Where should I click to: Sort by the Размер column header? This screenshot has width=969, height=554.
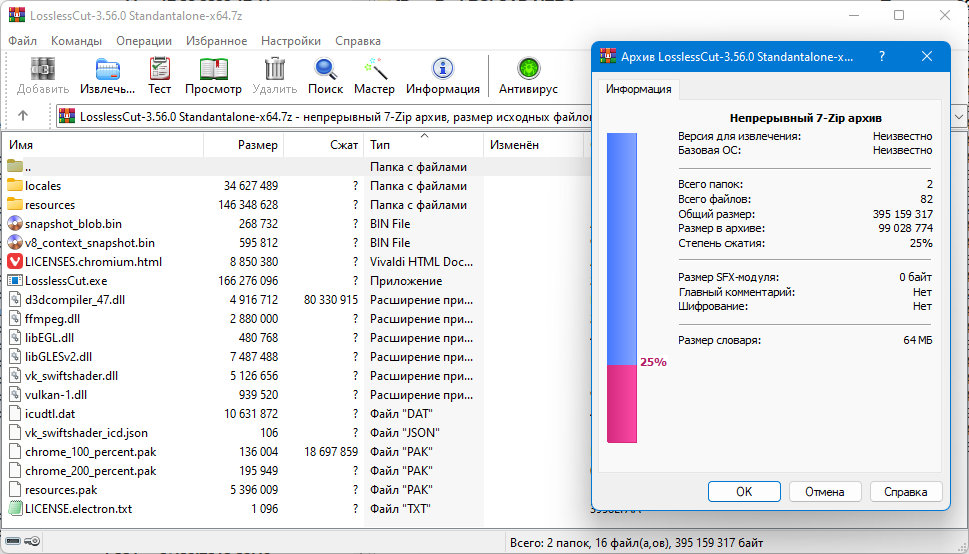243,145
